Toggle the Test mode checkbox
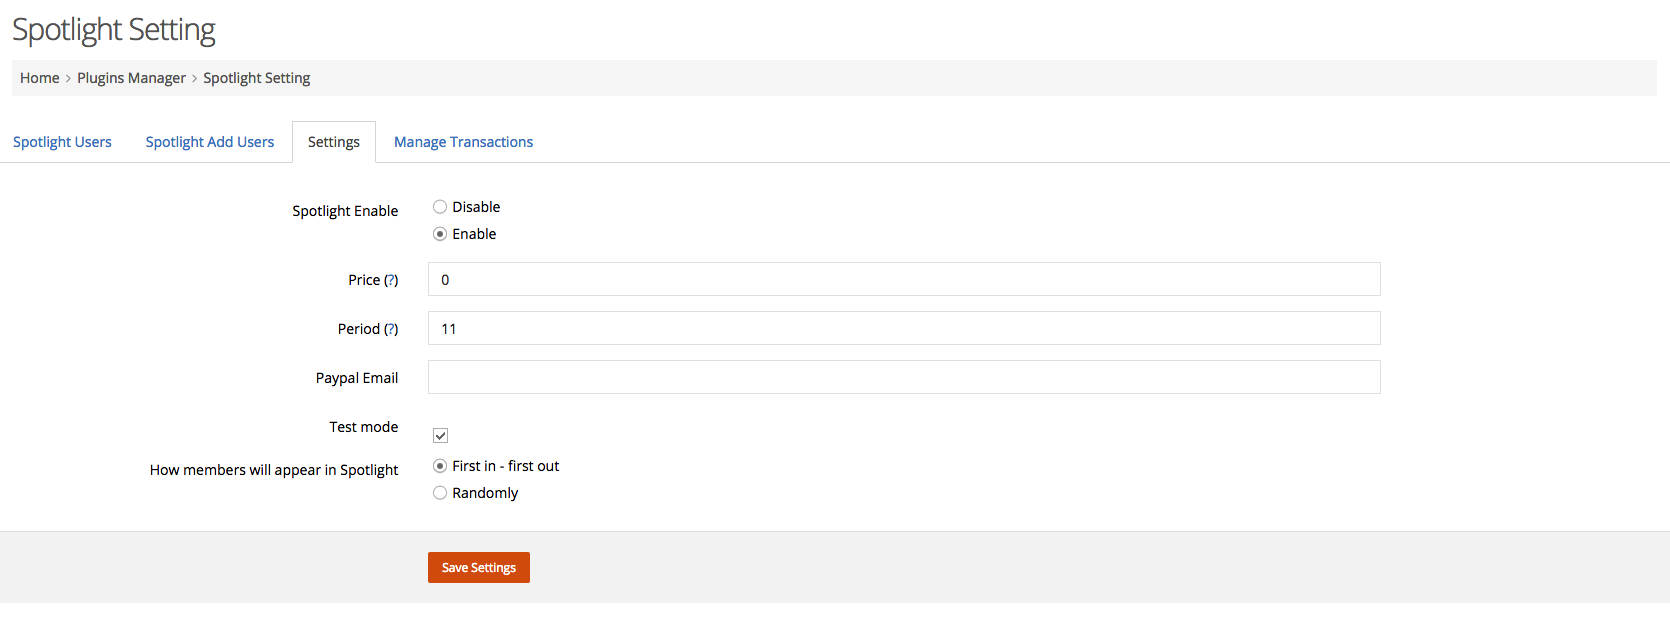This screenshot has width=1670, height=620. pyautogui.click(x=440, y=435)
